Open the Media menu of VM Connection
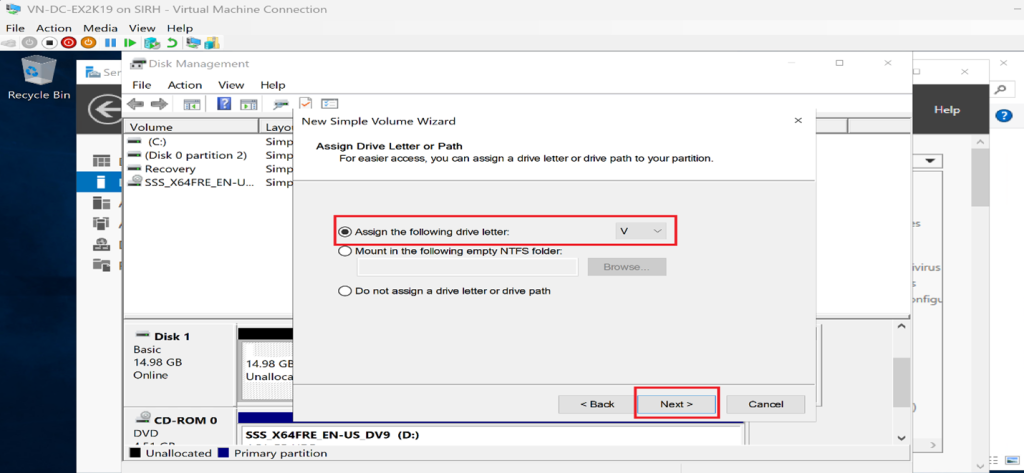Image resolution: width=1024 pixels, height=473 pixels. coord(99,28)
